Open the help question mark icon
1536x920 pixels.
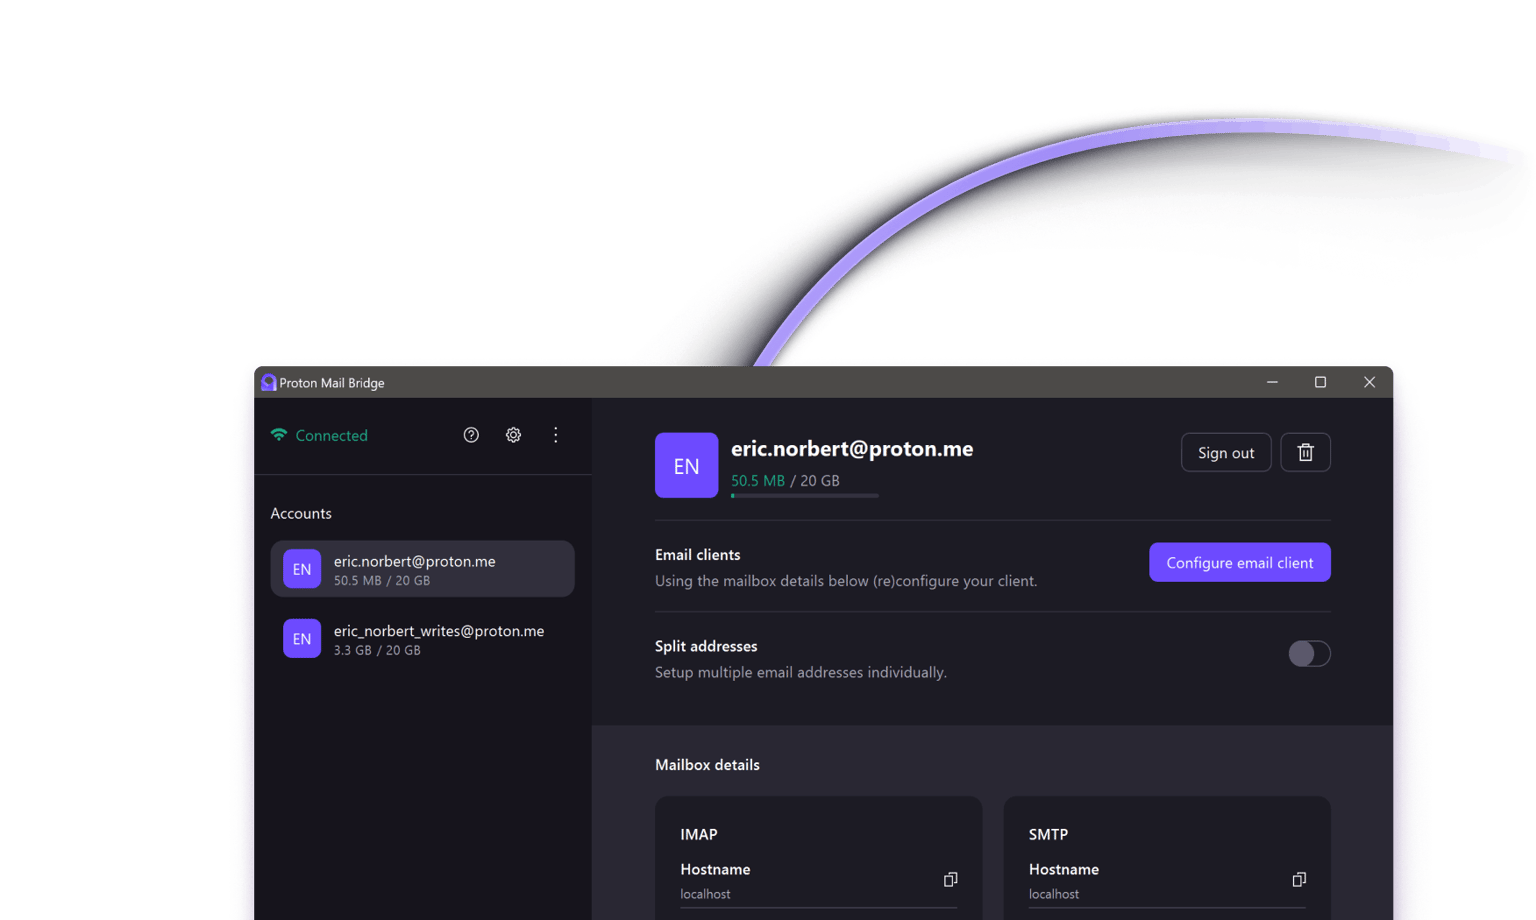[471, 435]
